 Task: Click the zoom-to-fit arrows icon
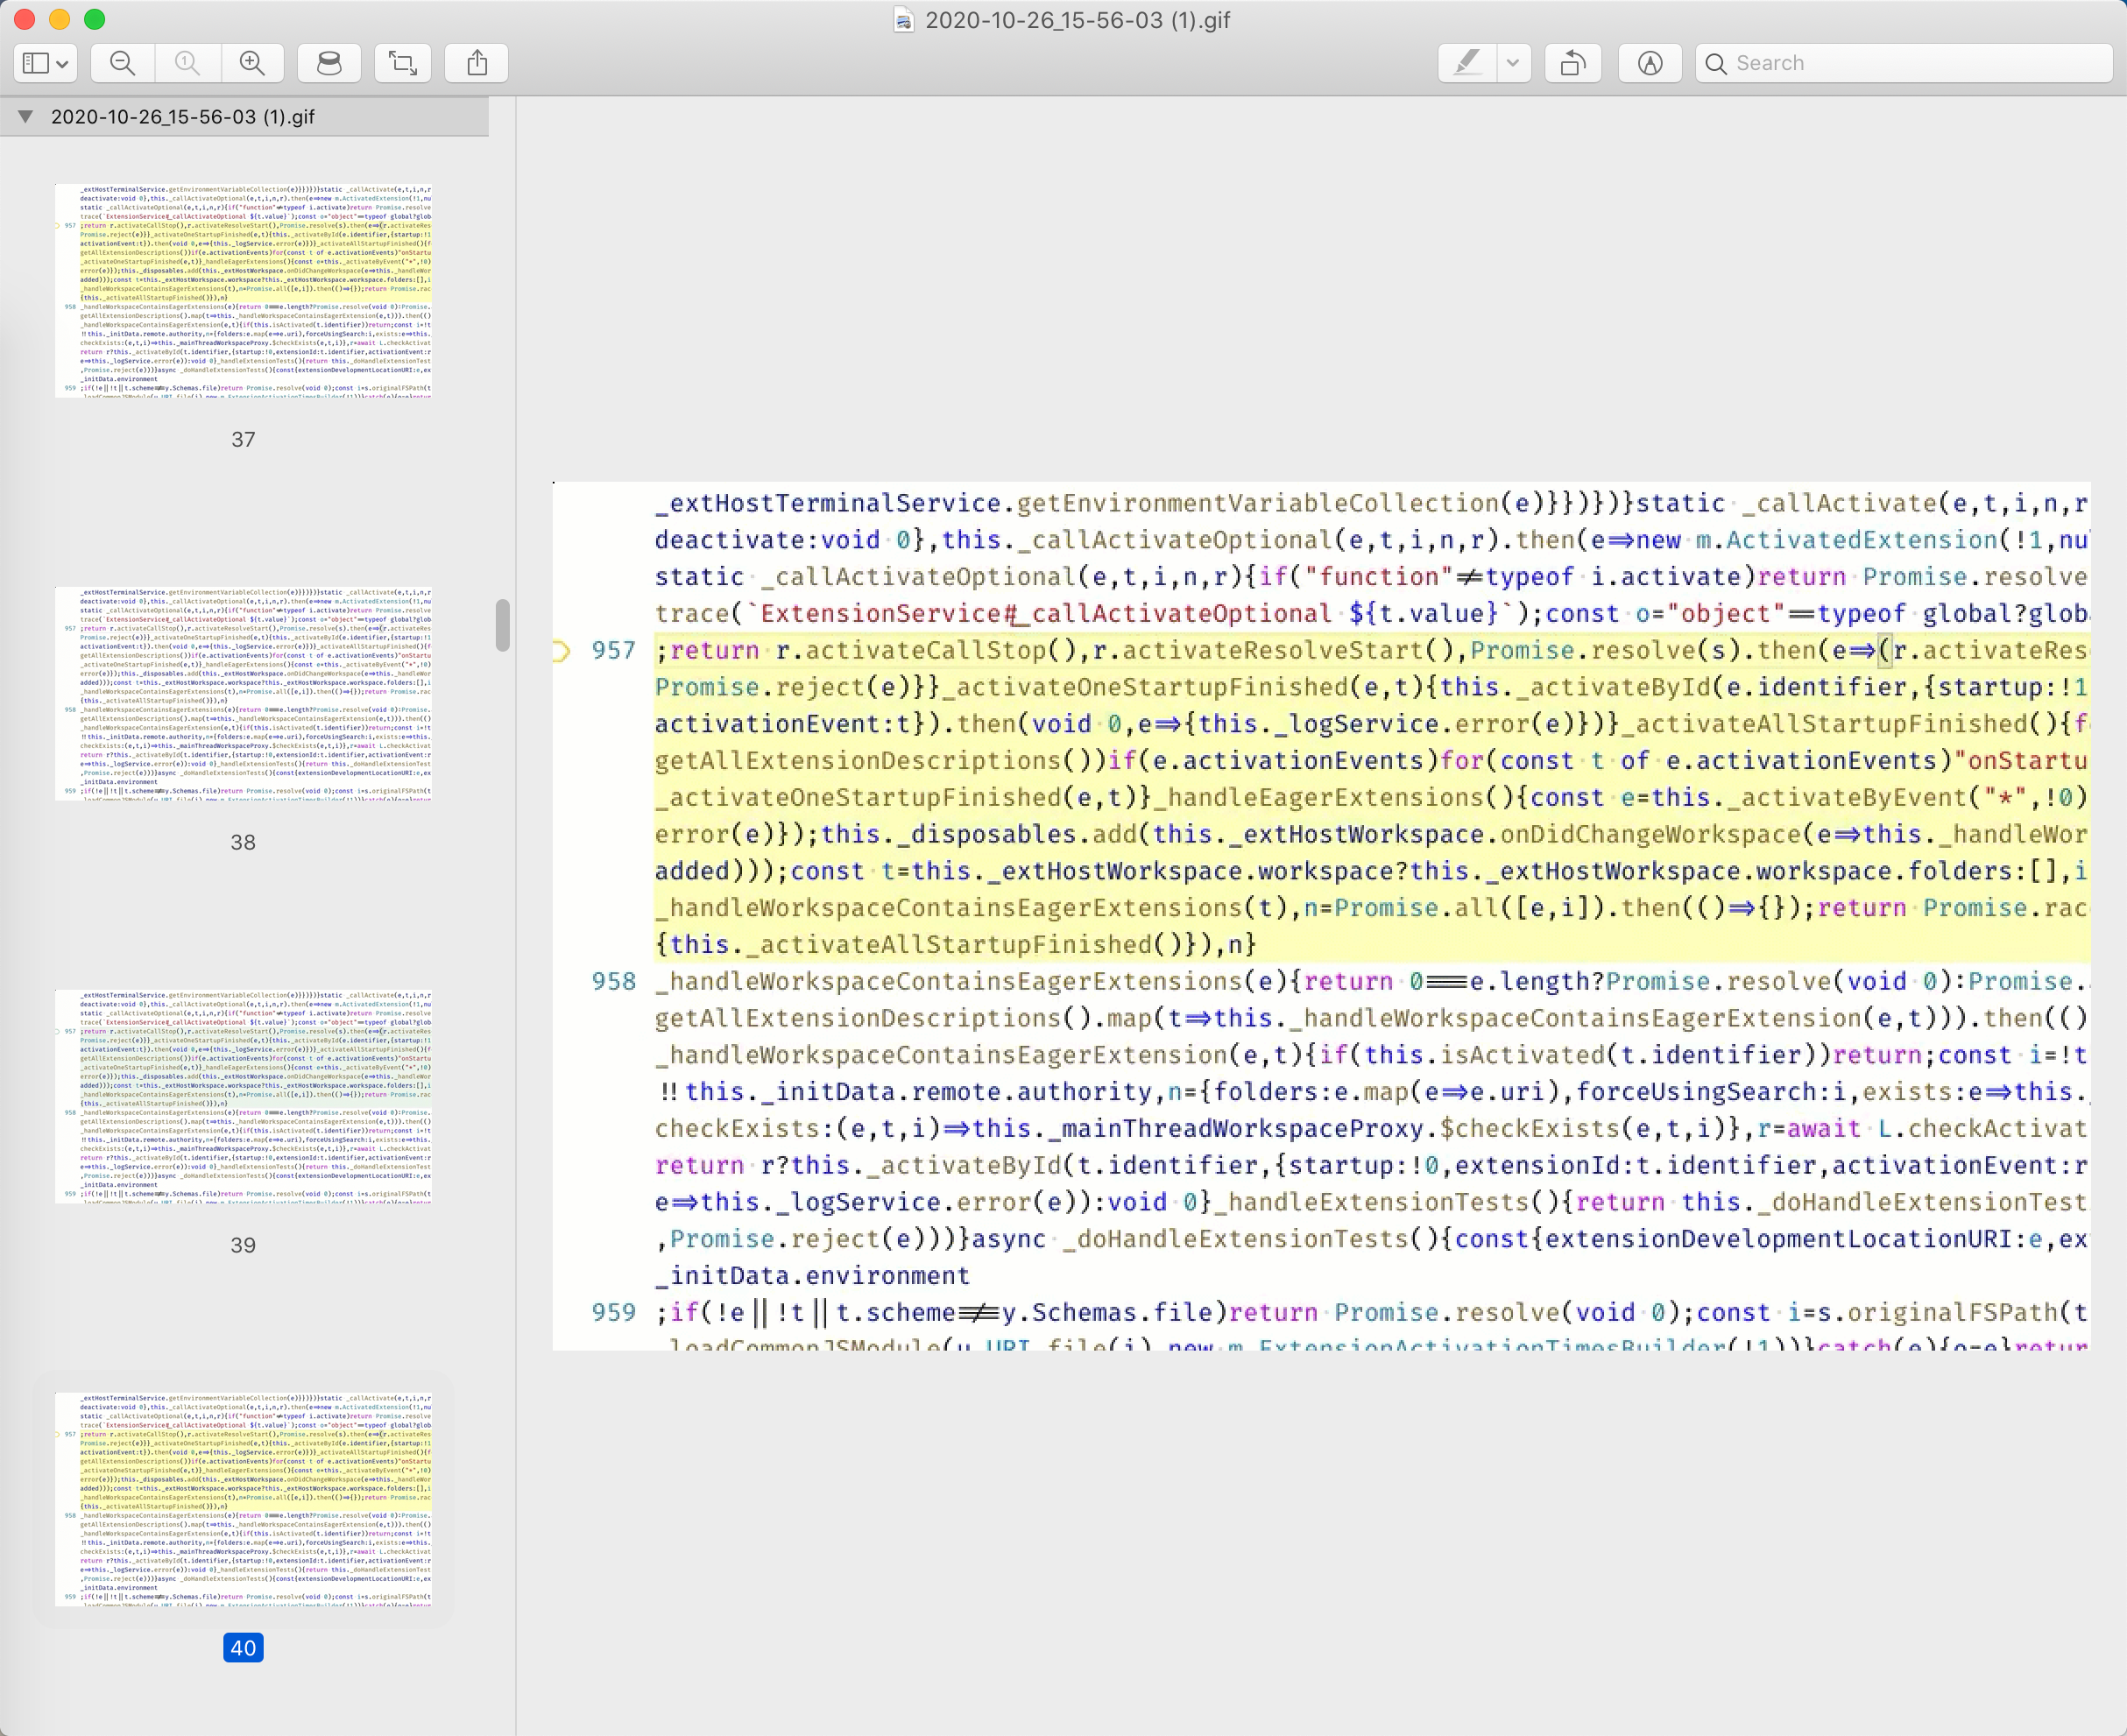point(402,62)
